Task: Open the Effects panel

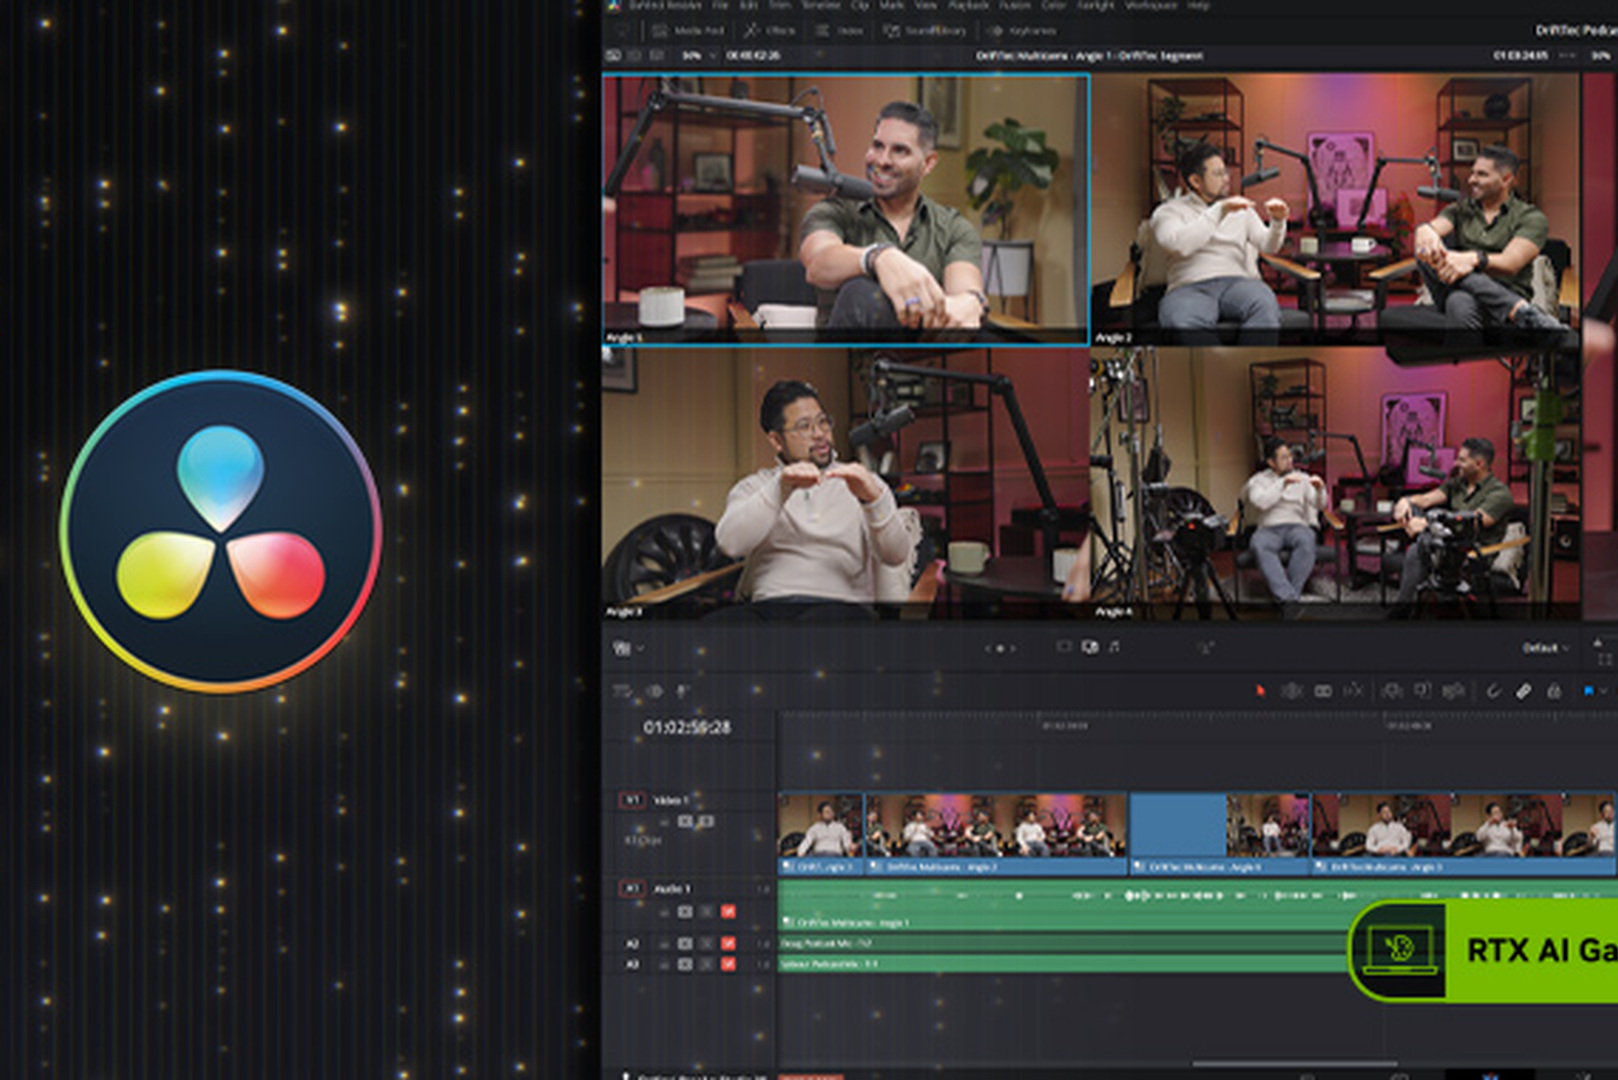Action: coord(769,30)
